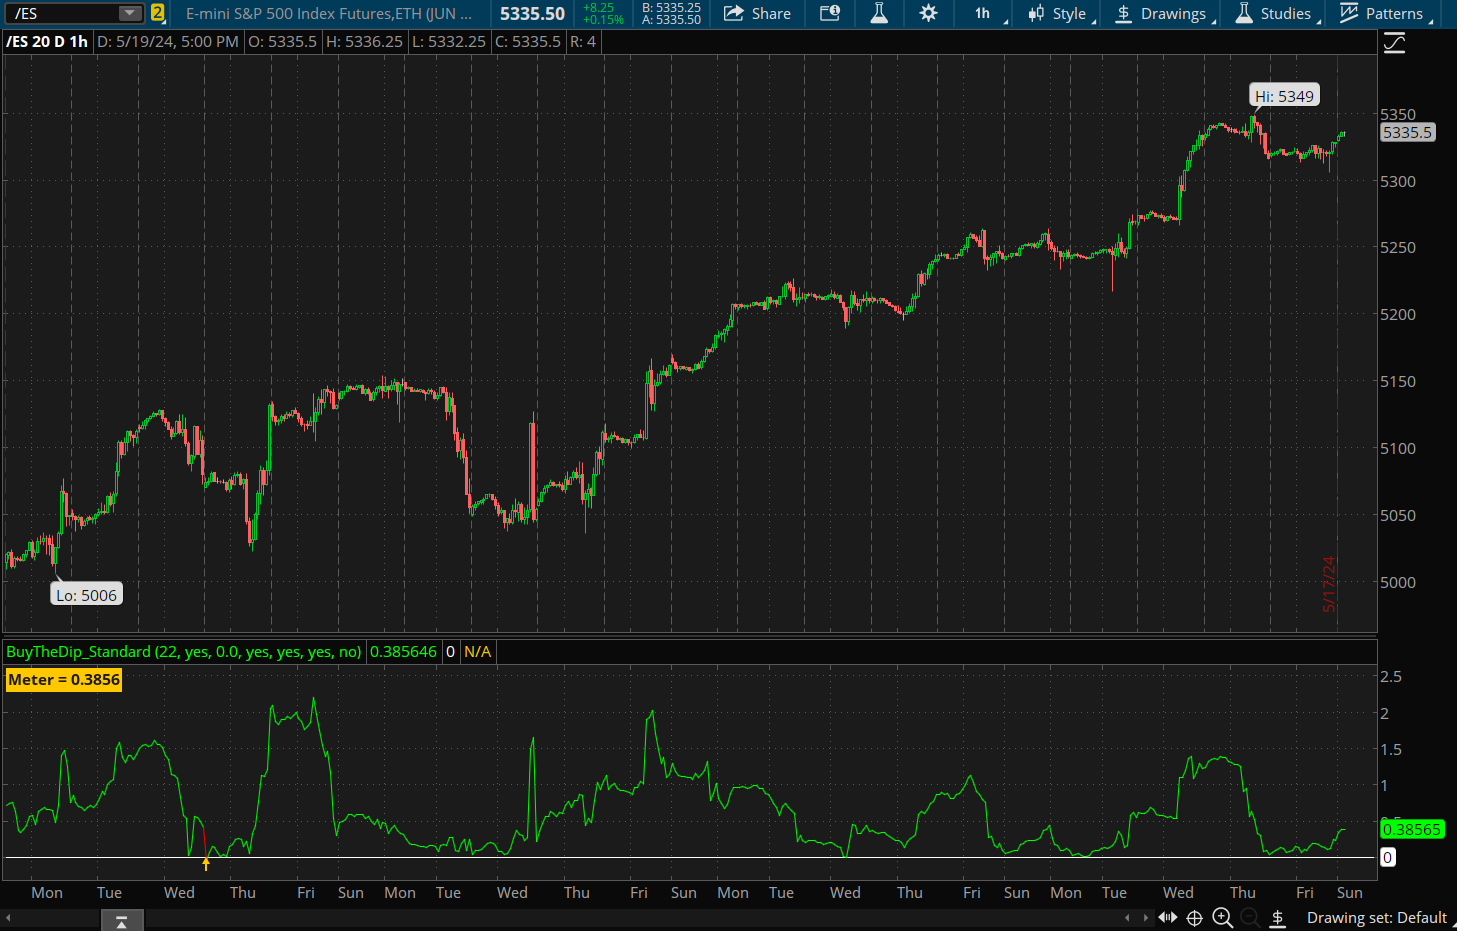Click the 'H: 5336.25' high value readout
This screenshot has height=931, width=1457.
click(364, 41)
